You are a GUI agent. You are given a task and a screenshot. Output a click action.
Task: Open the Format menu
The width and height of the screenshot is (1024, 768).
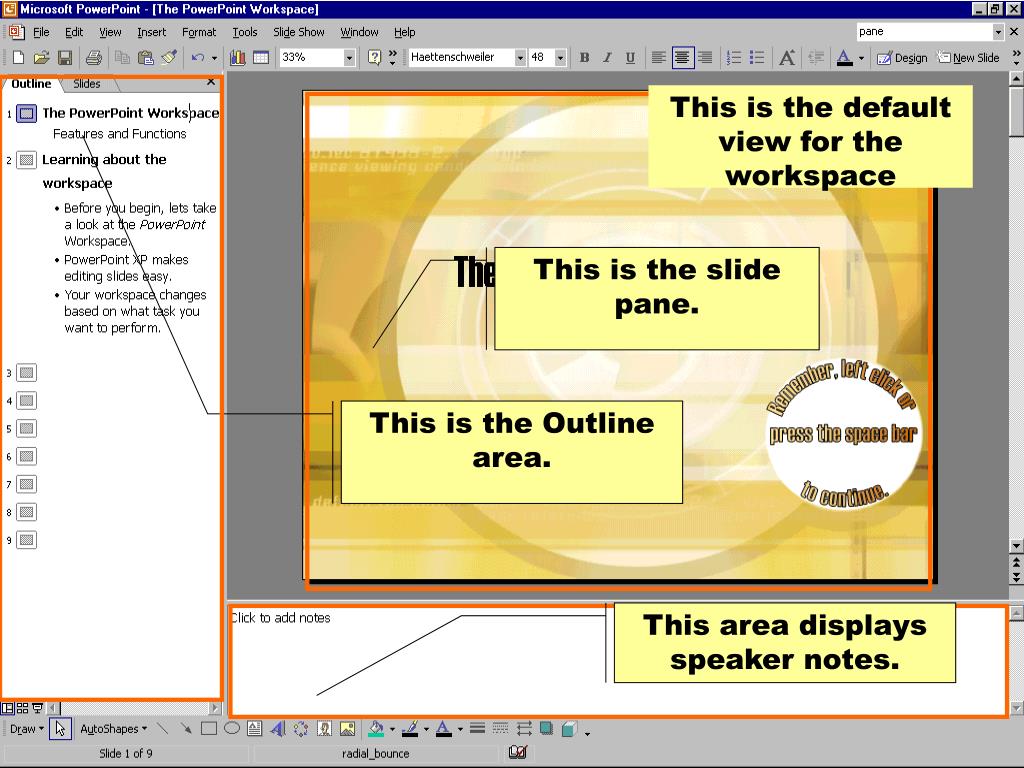(x=199, y=32)
